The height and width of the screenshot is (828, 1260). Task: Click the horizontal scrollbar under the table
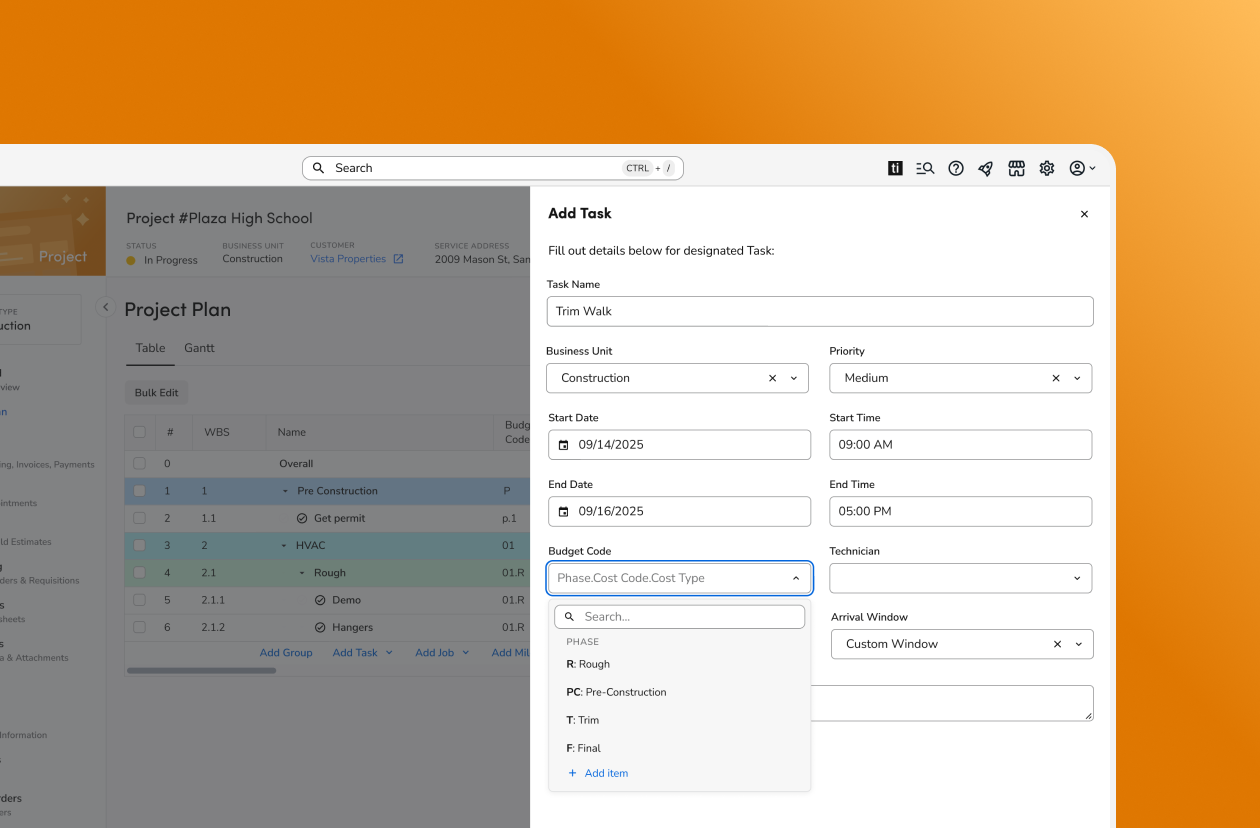click(x=201, y=671)
